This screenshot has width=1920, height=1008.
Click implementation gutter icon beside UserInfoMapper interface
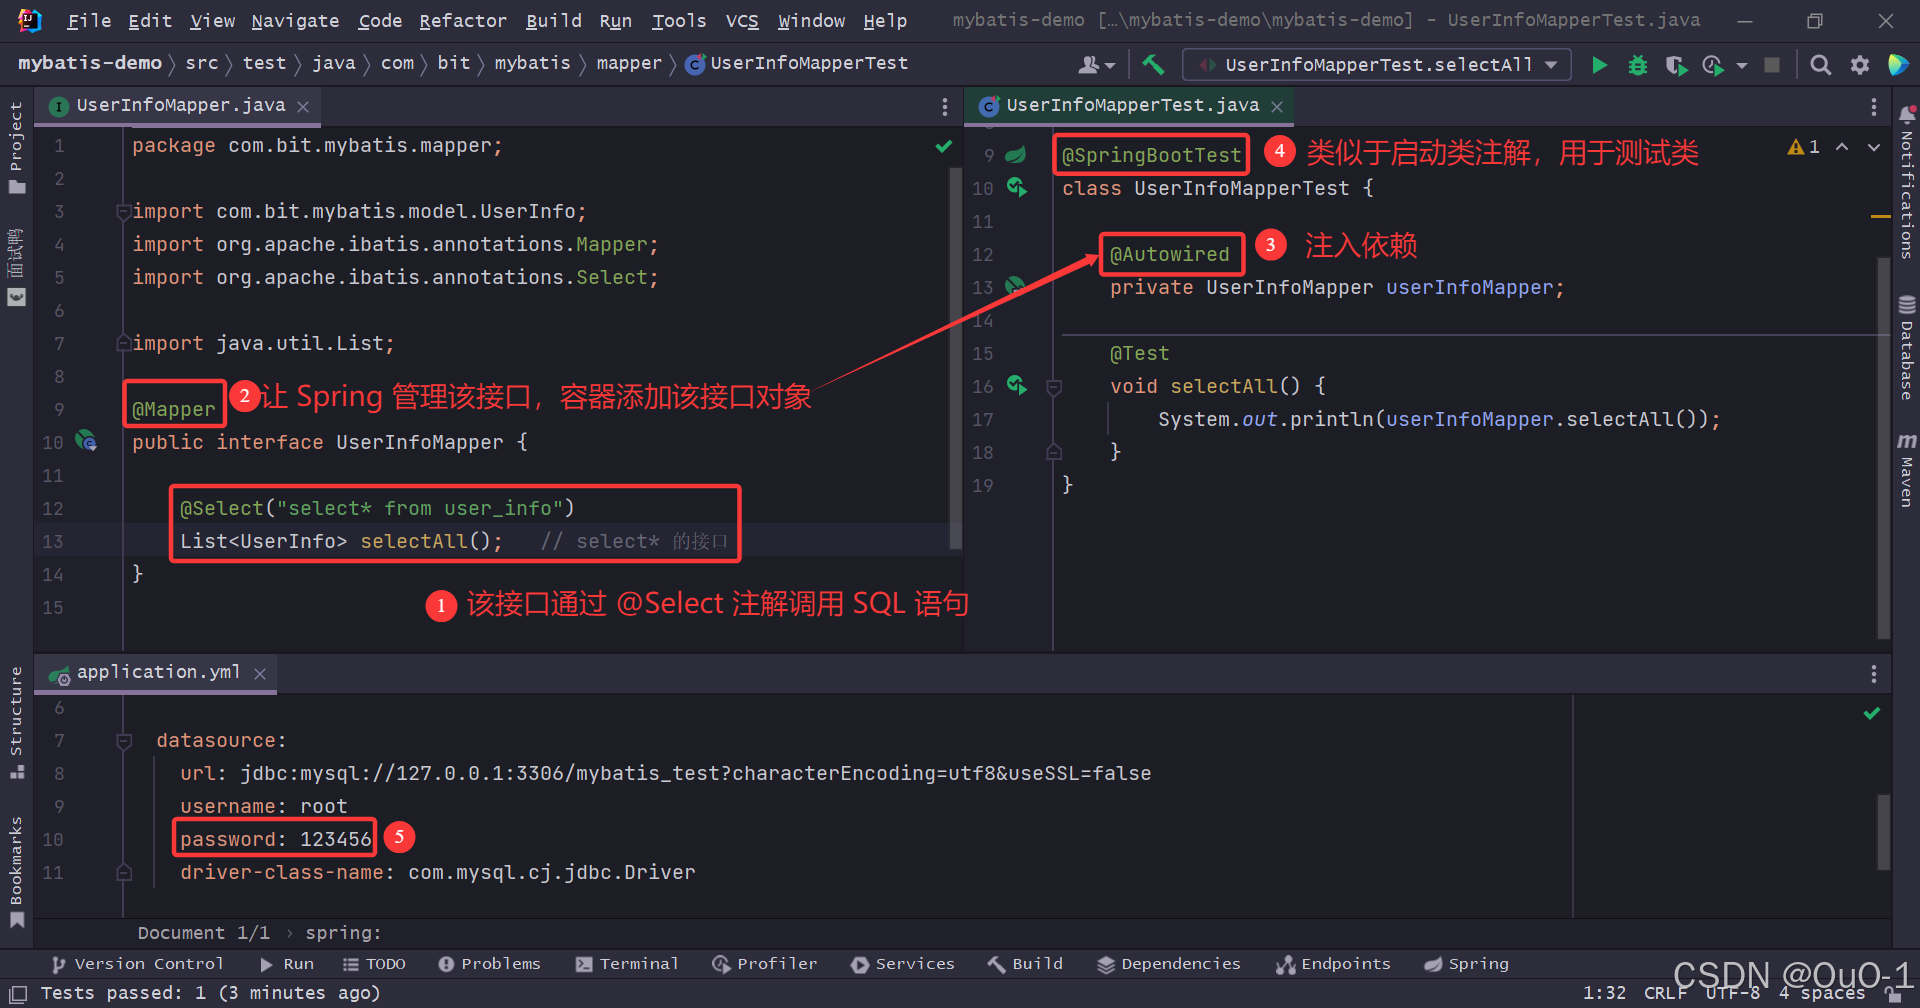(87, 441)
